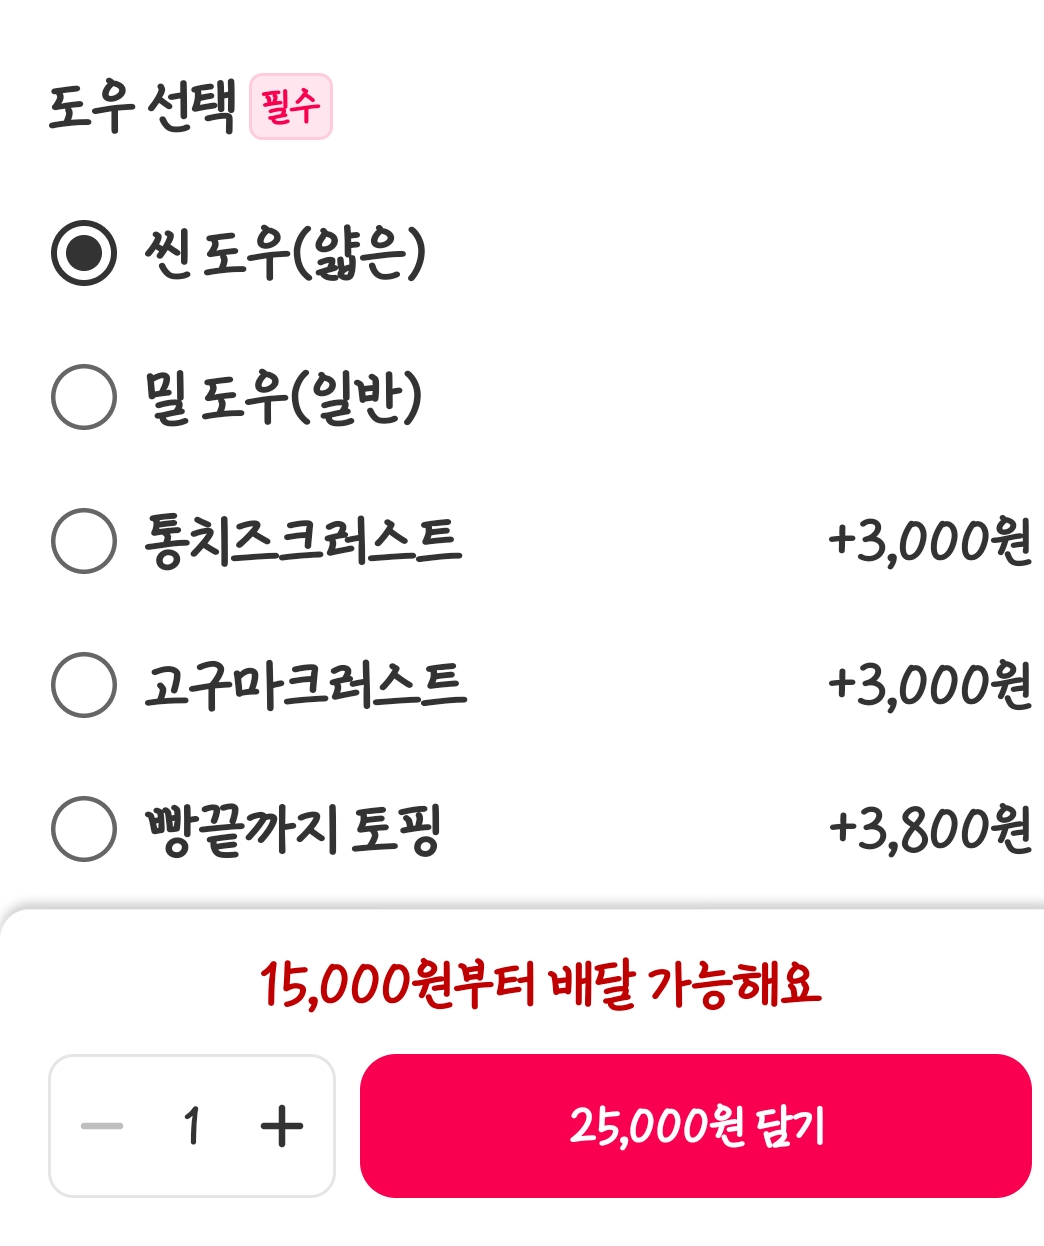
Task: Tap the 빵끝까지 토핑 option text
Action: pyautogui.click(x=293, y=829)
